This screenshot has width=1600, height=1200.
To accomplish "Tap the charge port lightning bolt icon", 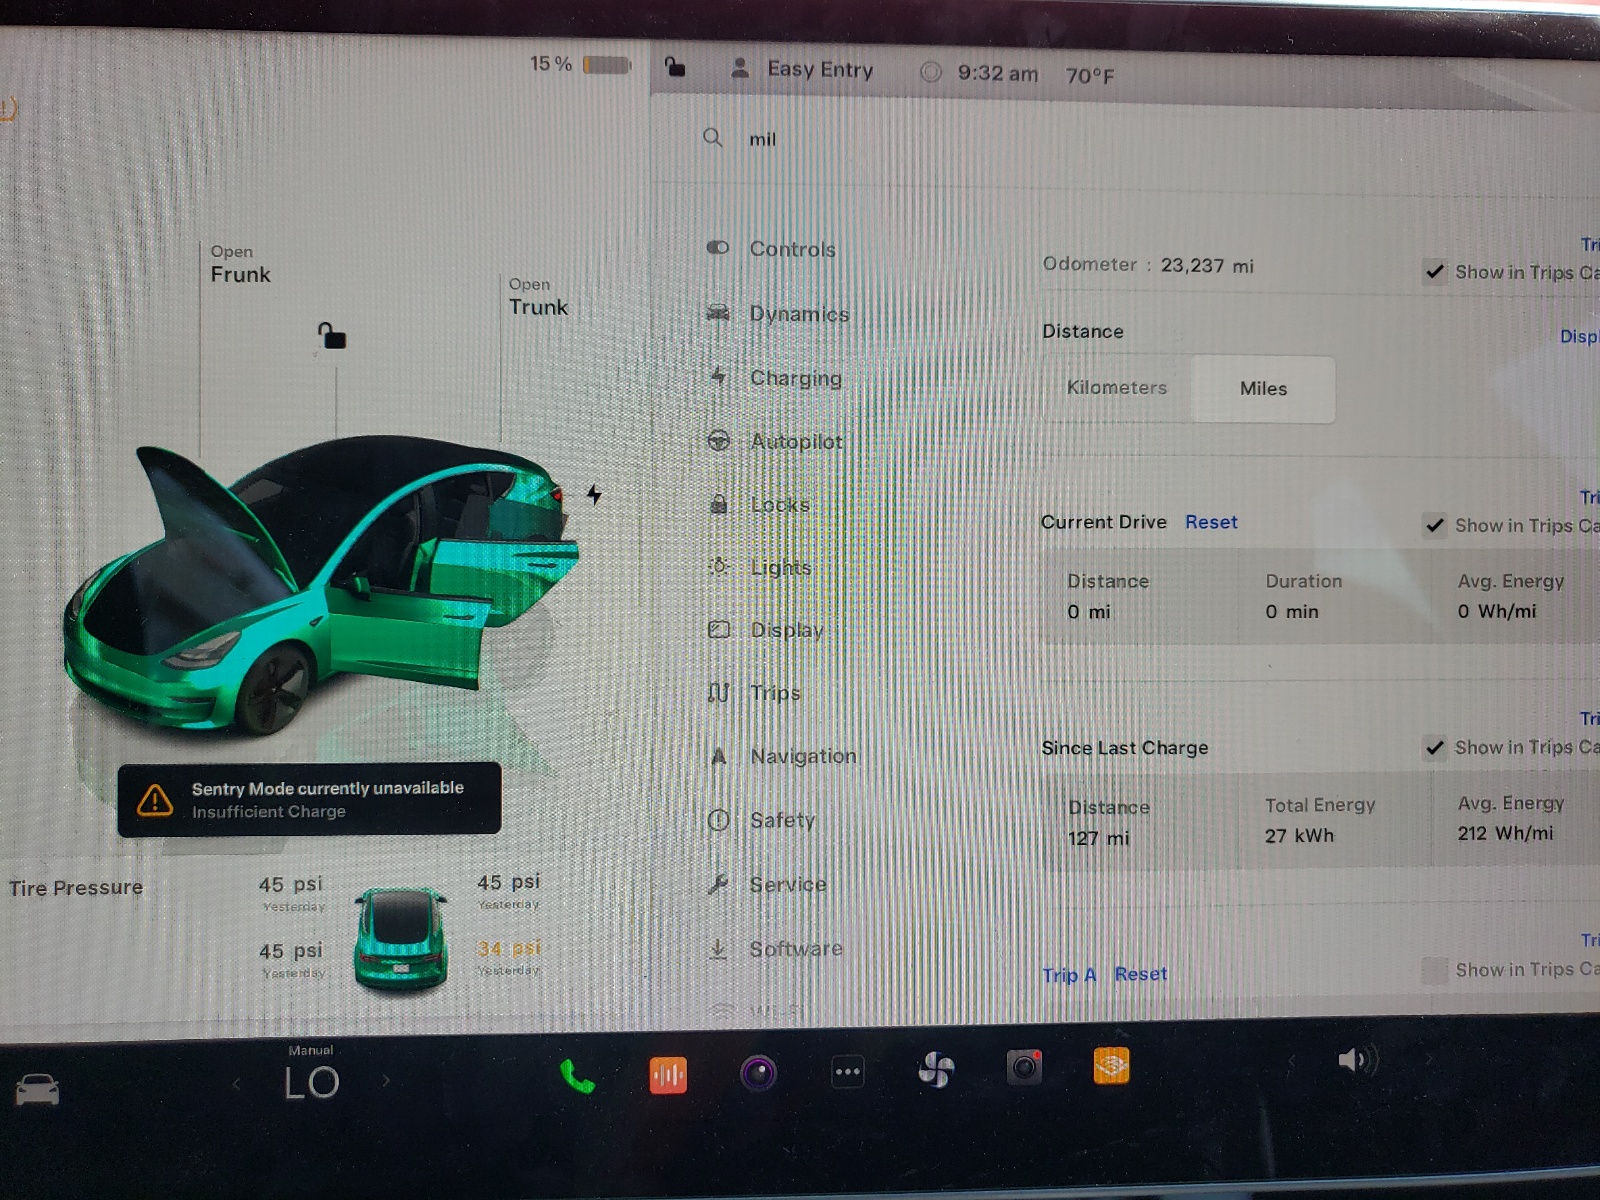I will (594, 495).
